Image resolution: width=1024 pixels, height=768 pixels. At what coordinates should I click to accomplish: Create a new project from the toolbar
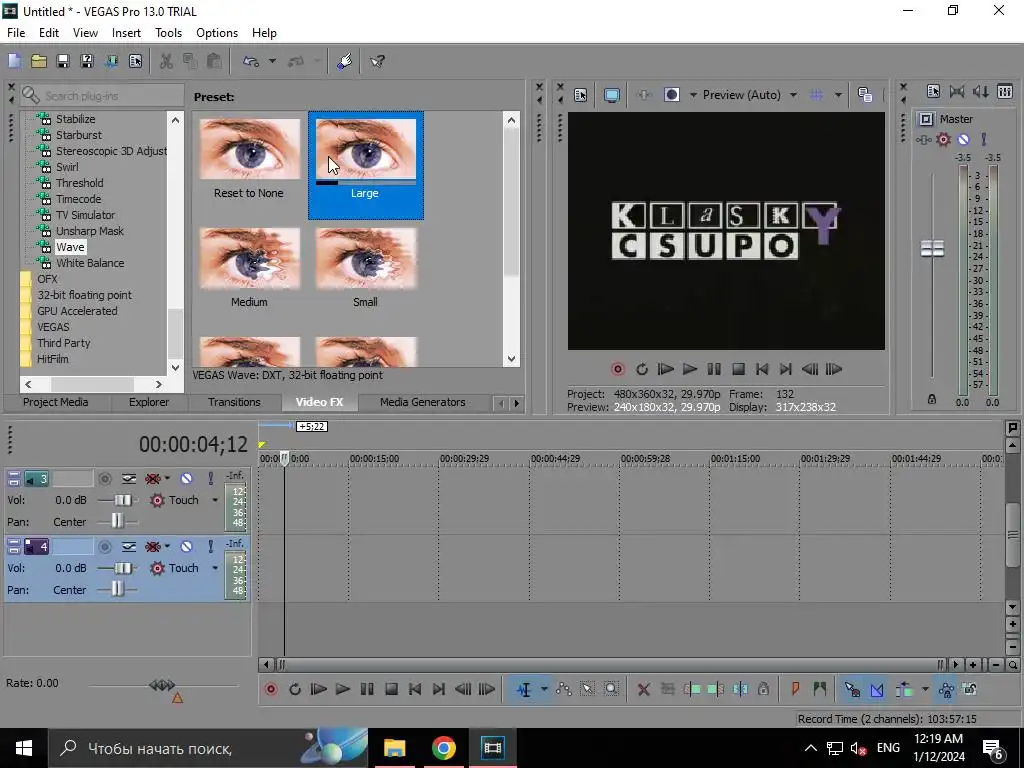coord(14,61)
